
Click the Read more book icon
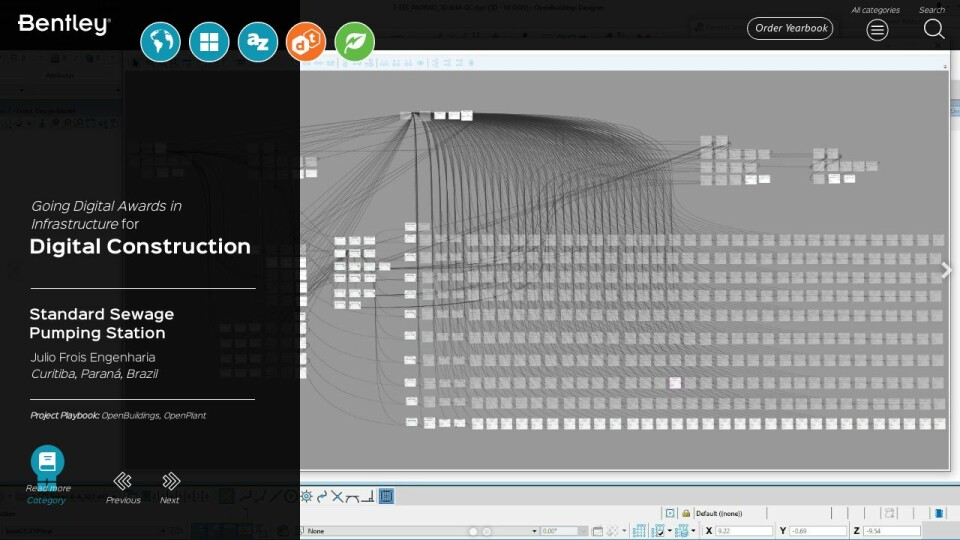47,462
